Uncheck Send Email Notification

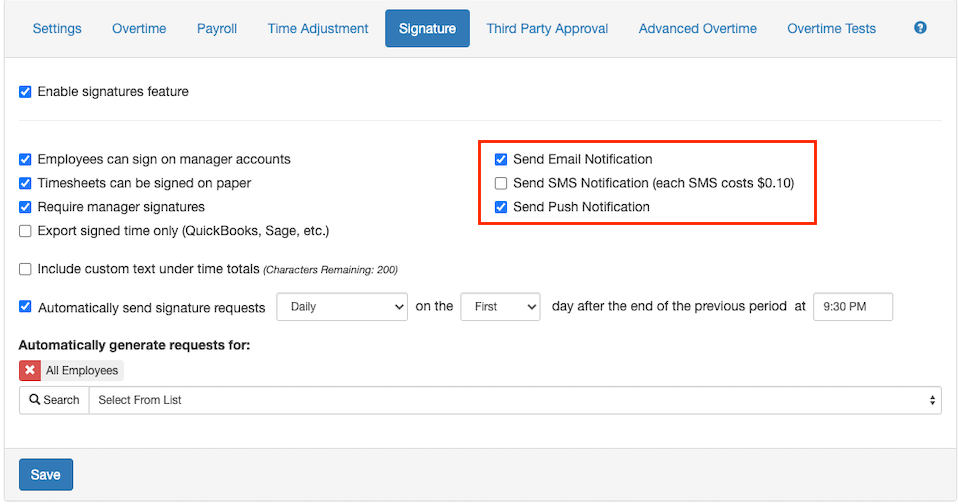[x=501, y=159]
